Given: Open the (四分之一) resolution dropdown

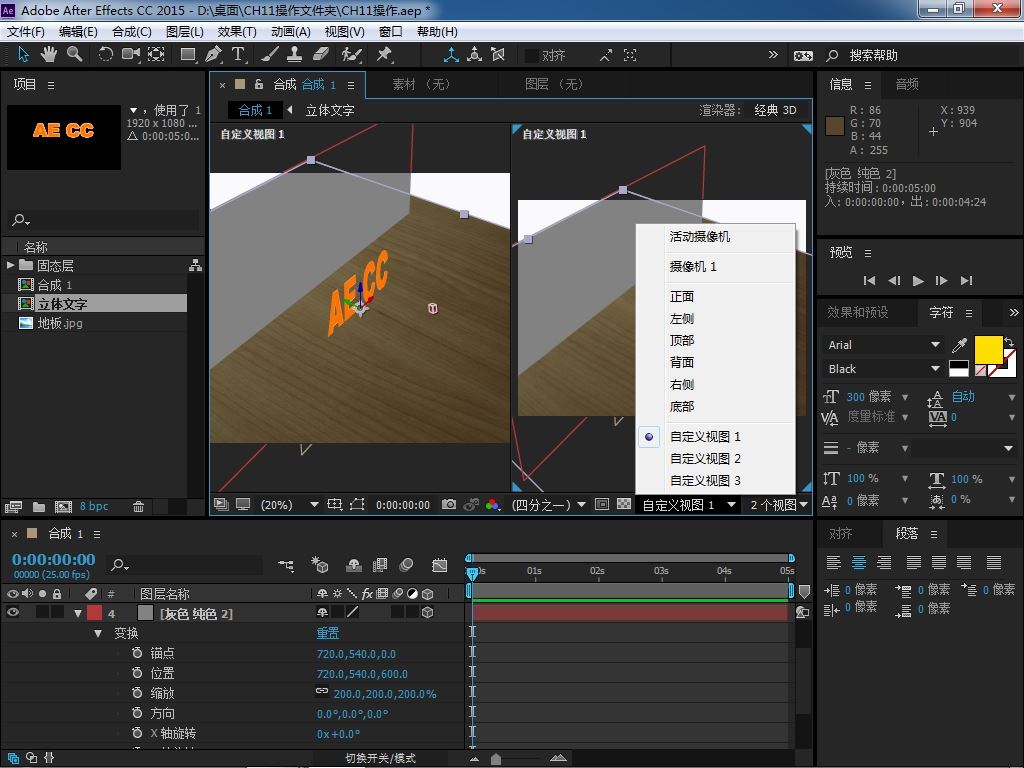Looking at the screenshot, I should click(548, 505).
